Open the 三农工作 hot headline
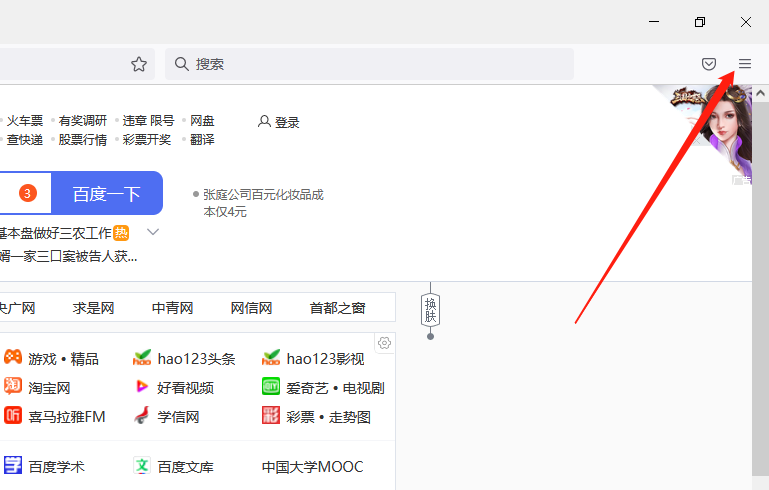The image size is (769, 490). pyautogui.click(x=56, y=233)
